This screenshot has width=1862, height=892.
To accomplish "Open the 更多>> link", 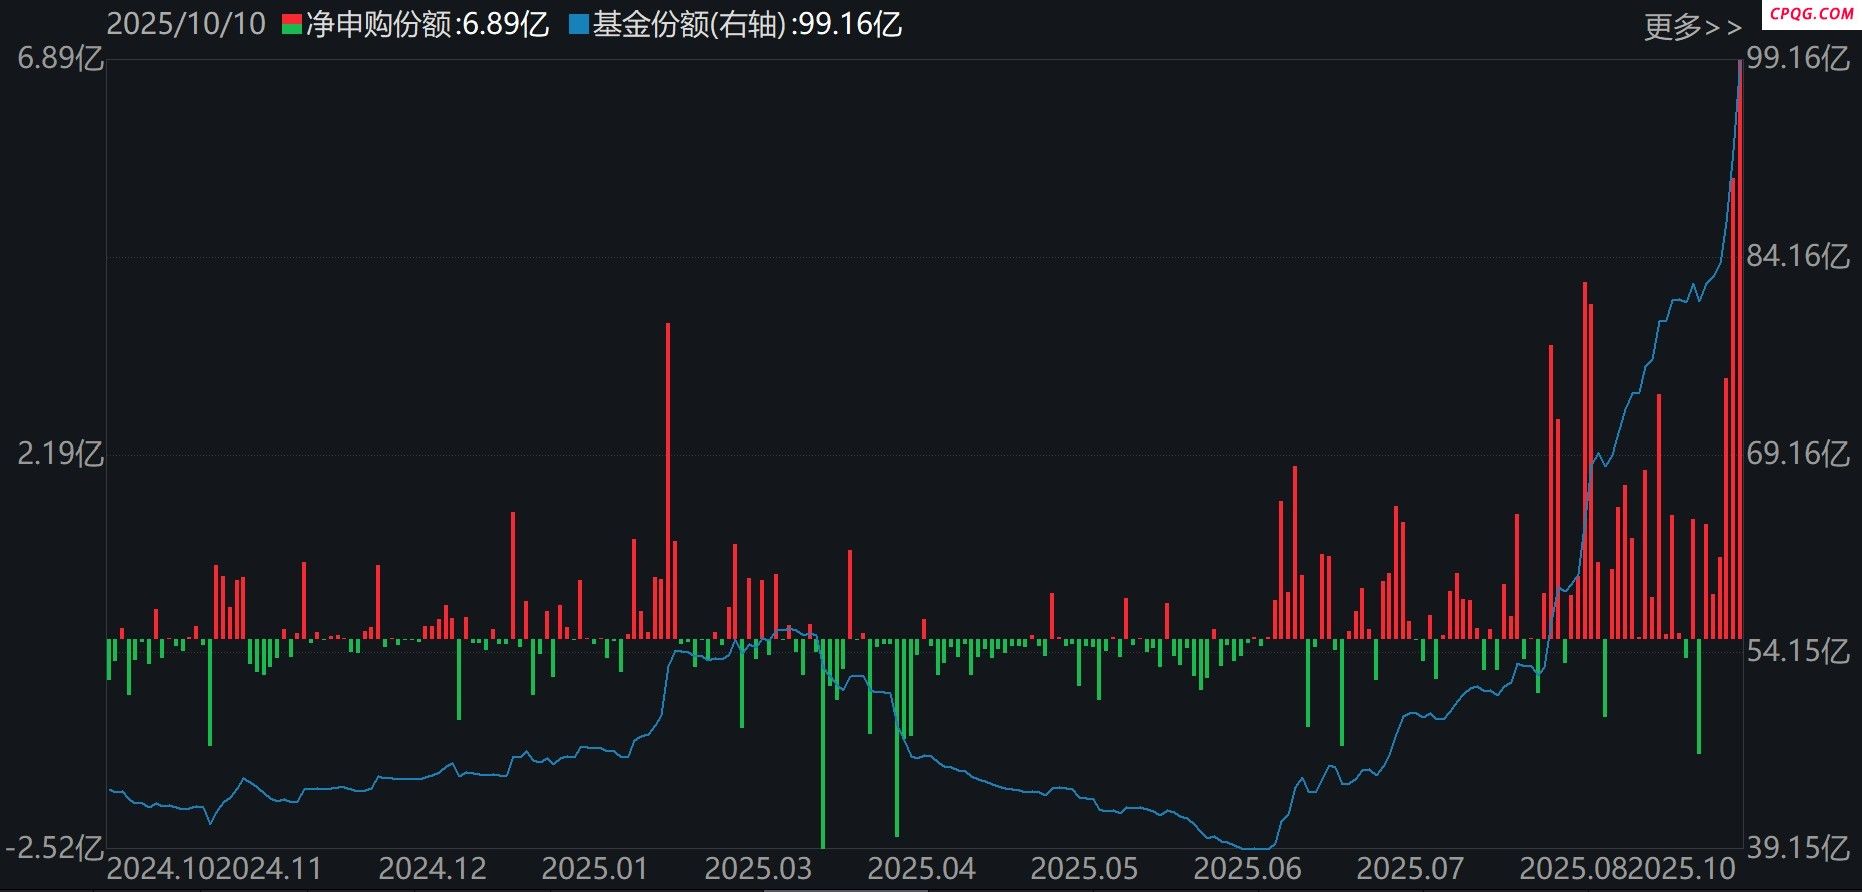I will (1692, 27).
